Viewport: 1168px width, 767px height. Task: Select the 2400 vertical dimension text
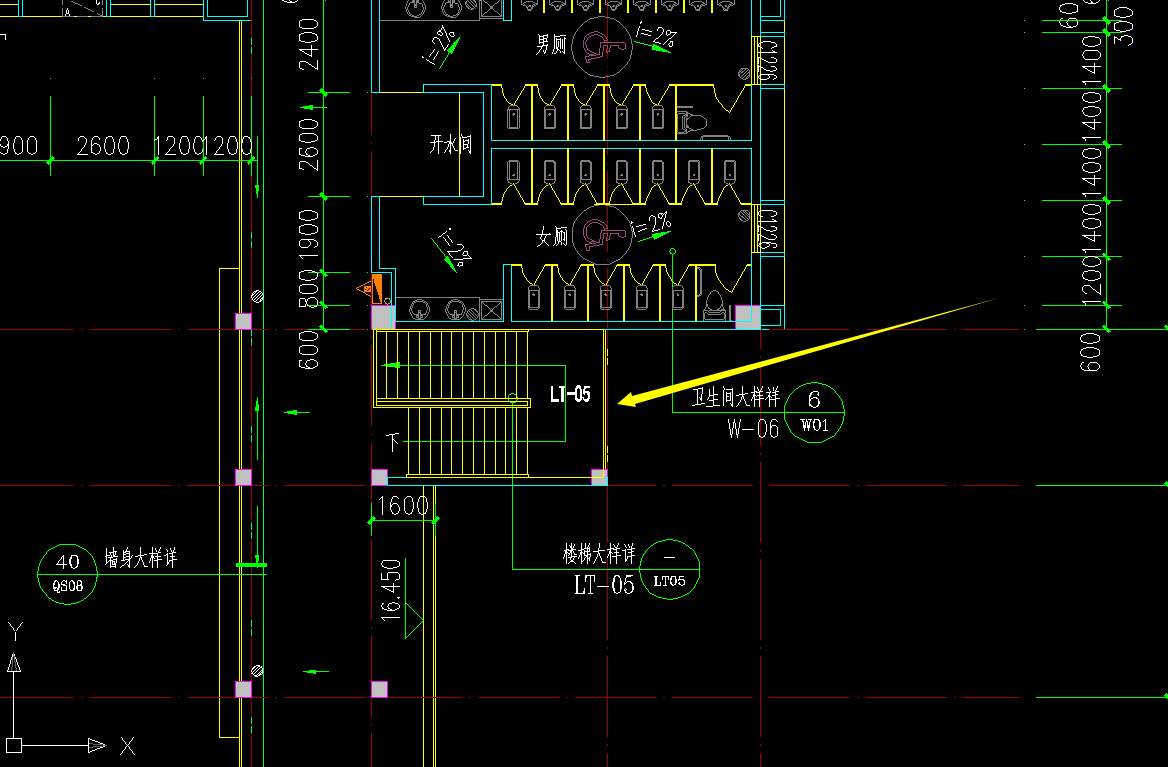tap(308, 45)
